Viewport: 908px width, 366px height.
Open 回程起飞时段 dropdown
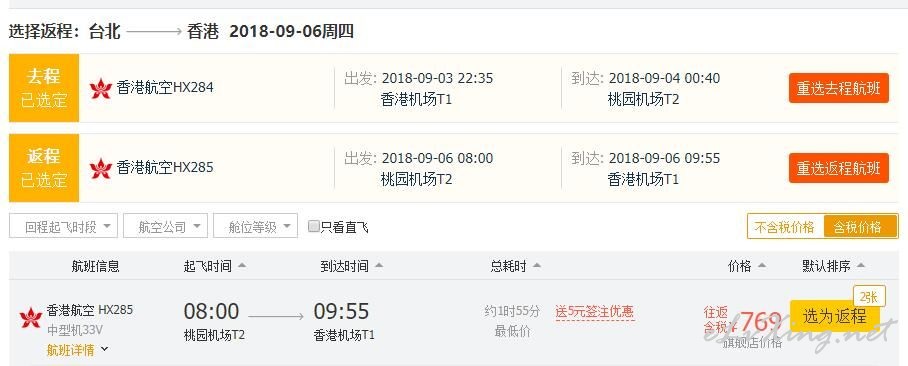pos(64,226)
